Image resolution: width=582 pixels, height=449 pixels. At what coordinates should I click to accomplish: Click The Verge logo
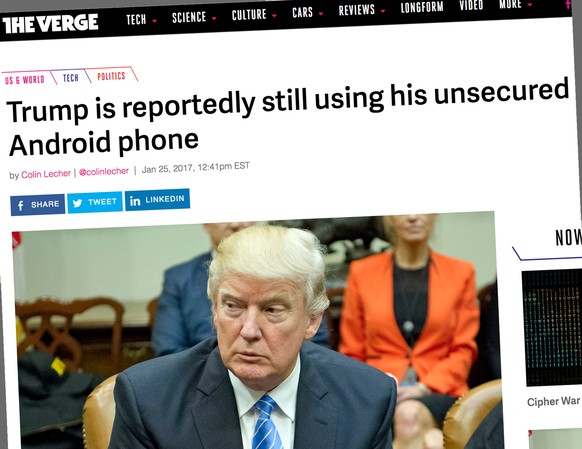tap(50, 24)
